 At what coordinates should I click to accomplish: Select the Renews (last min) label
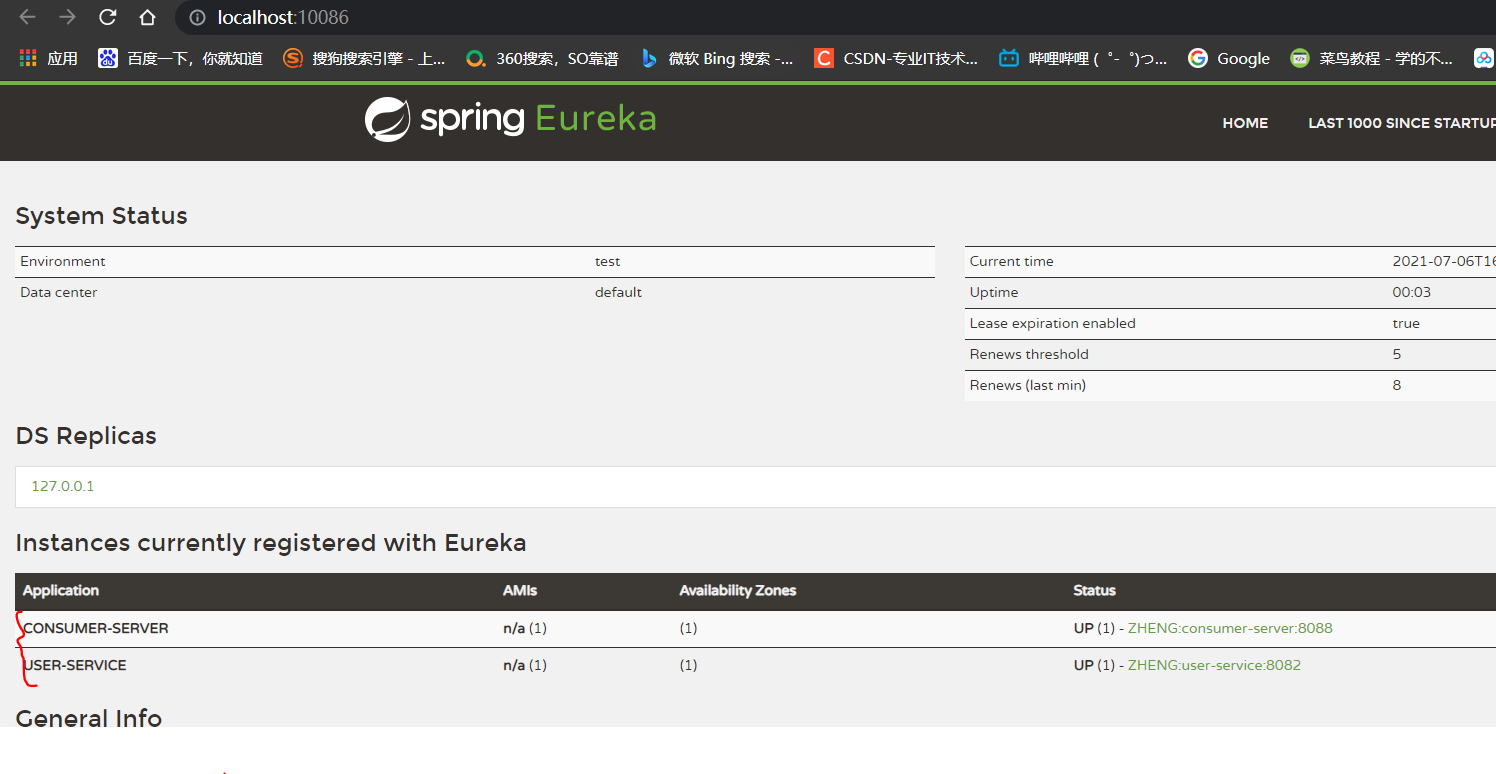tap(1027, 385)
